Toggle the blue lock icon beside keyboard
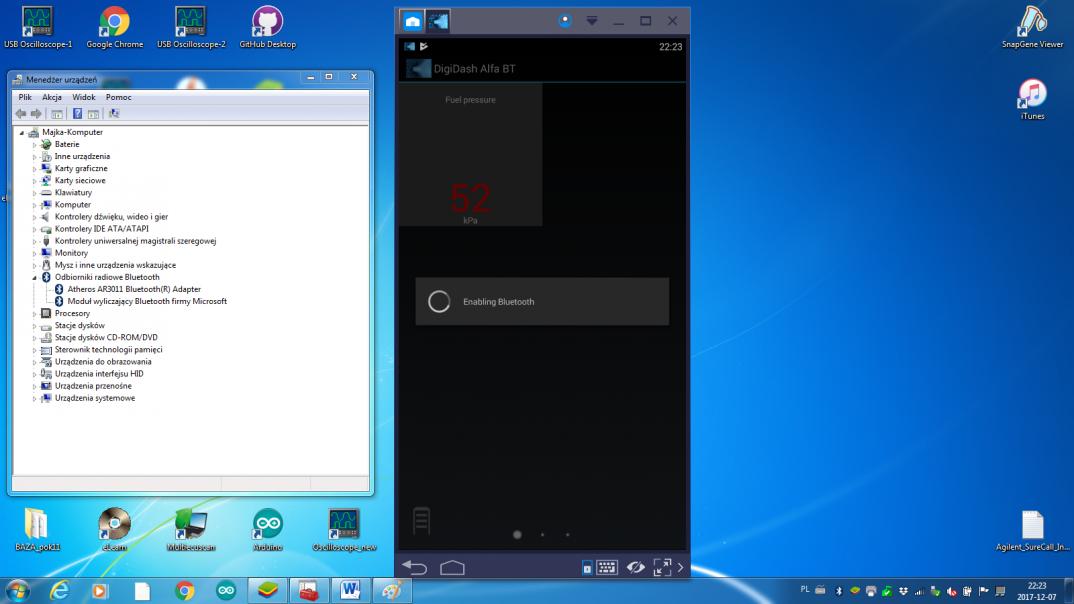This screenshot has width=1074, height=604. [x=587, y=569]
